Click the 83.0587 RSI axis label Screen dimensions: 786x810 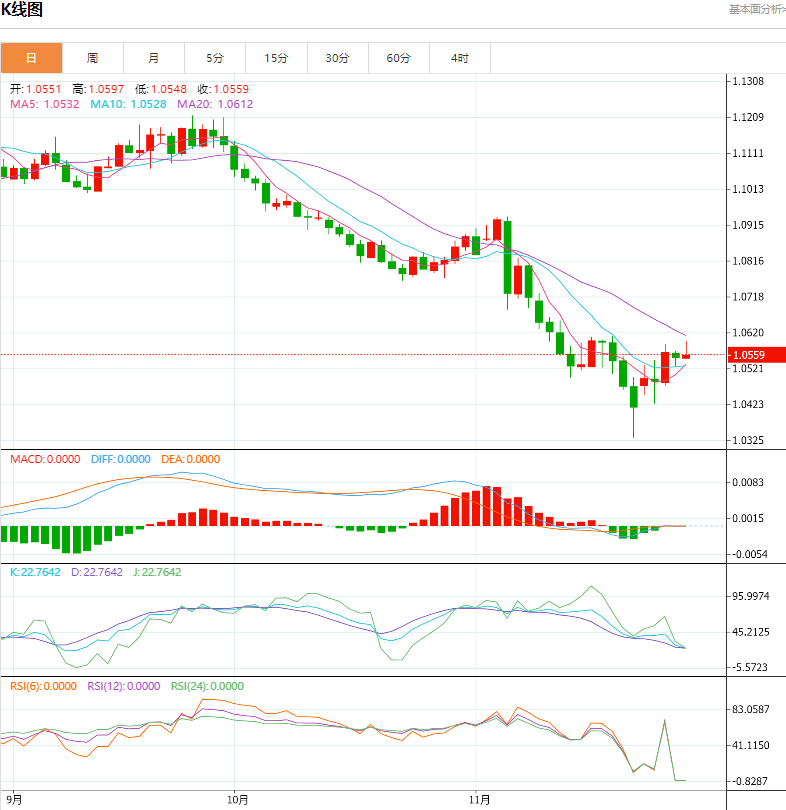point(751,709)
